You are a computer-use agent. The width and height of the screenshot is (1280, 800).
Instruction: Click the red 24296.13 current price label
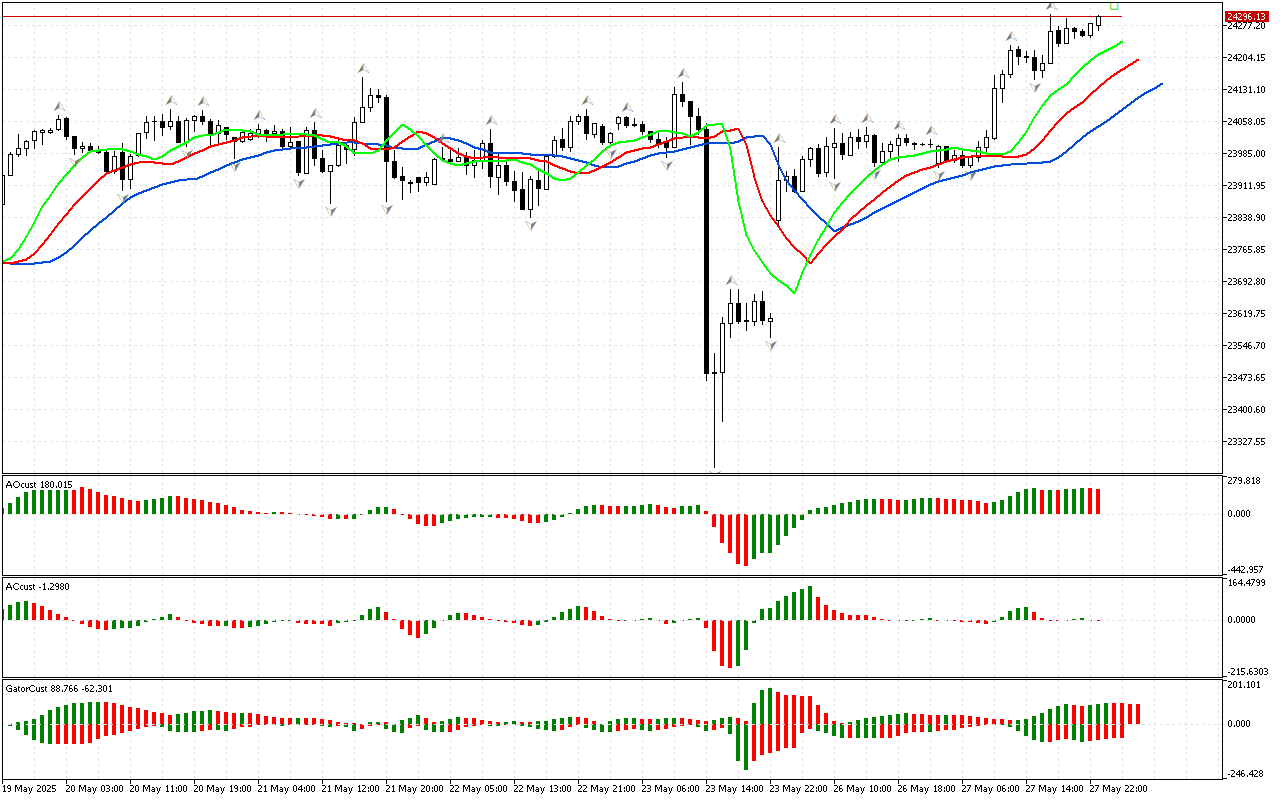[1246, 17]
